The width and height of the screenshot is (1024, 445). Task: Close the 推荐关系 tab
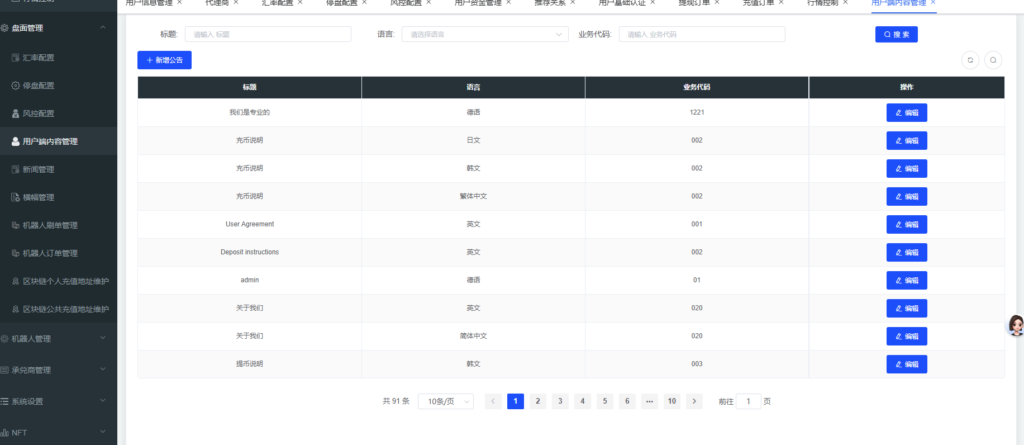pyautogui.click(x=573, y=3)
